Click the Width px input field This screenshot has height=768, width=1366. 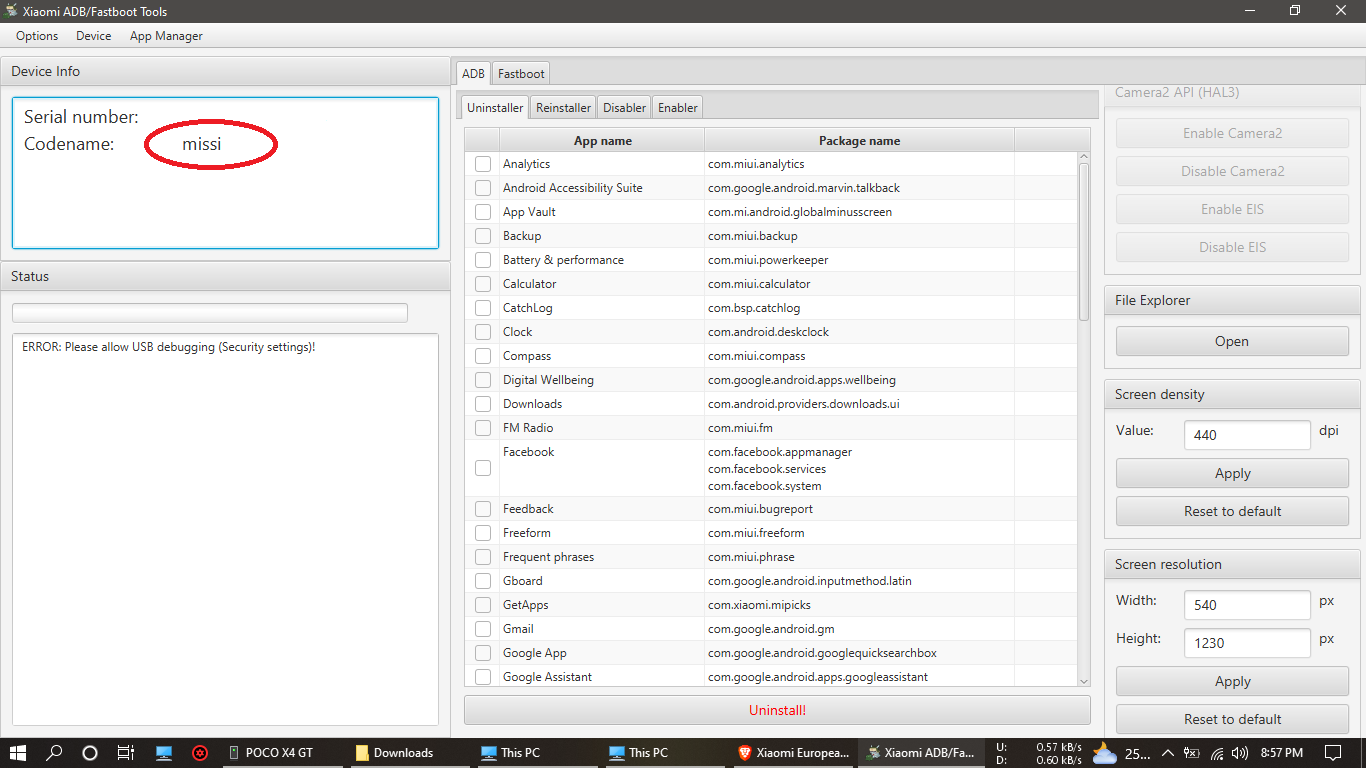[1247, 605]
